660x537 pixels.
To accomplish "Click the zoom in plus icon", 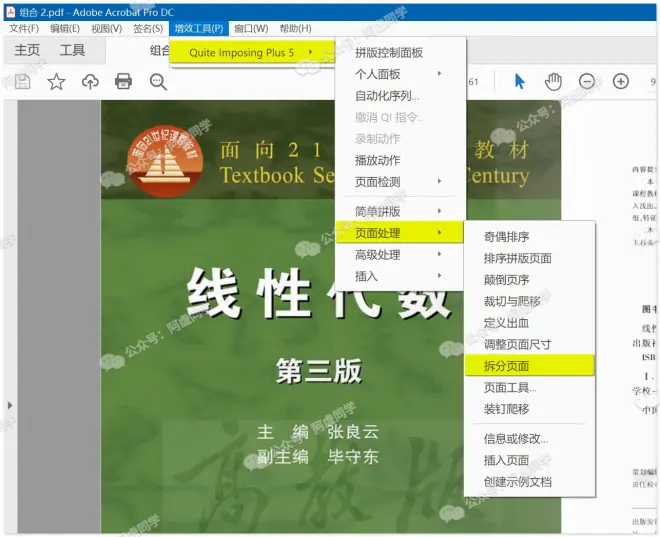I will [621, 81].
